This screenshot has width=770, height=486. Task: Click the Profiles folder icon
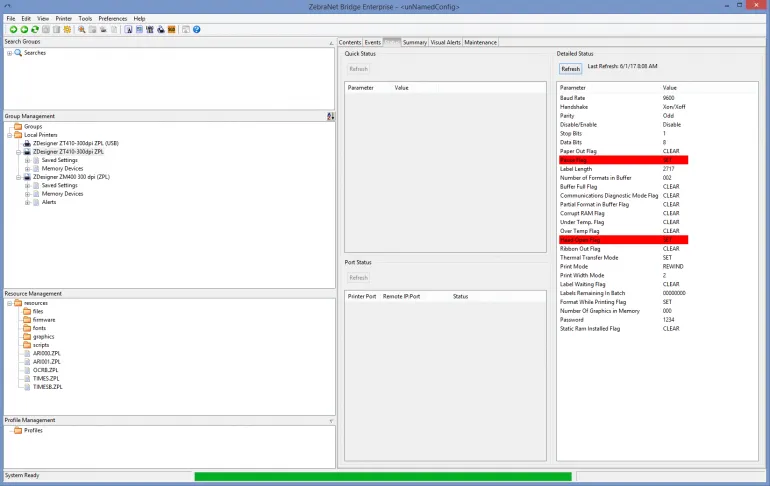pyautogui.click(x=18, y=431)
